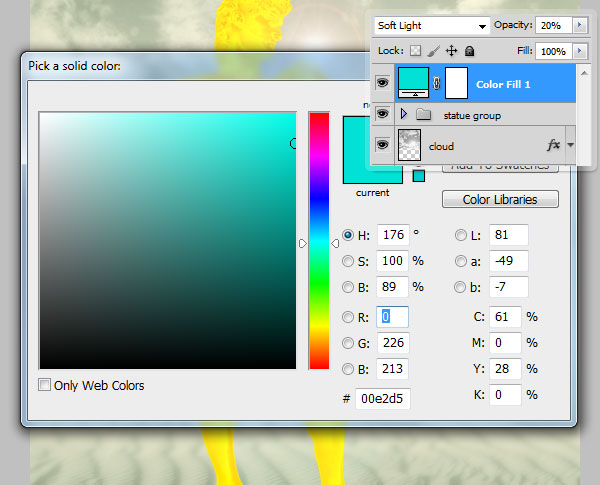This screenshot has height=485, width=600.
Task: Click the small web-safe color cube swatch
Action: 419,176
